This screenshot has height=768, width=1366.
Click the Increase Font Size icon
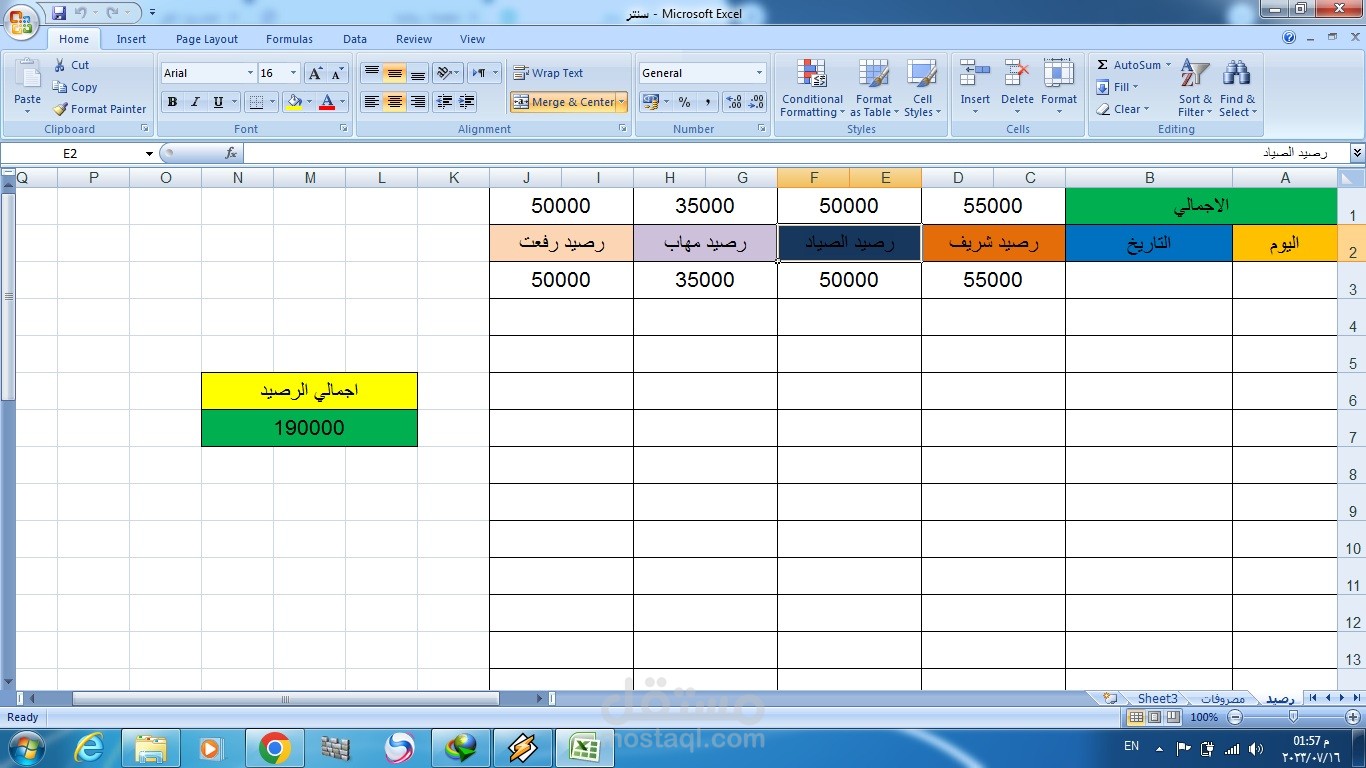coord(315,73)
